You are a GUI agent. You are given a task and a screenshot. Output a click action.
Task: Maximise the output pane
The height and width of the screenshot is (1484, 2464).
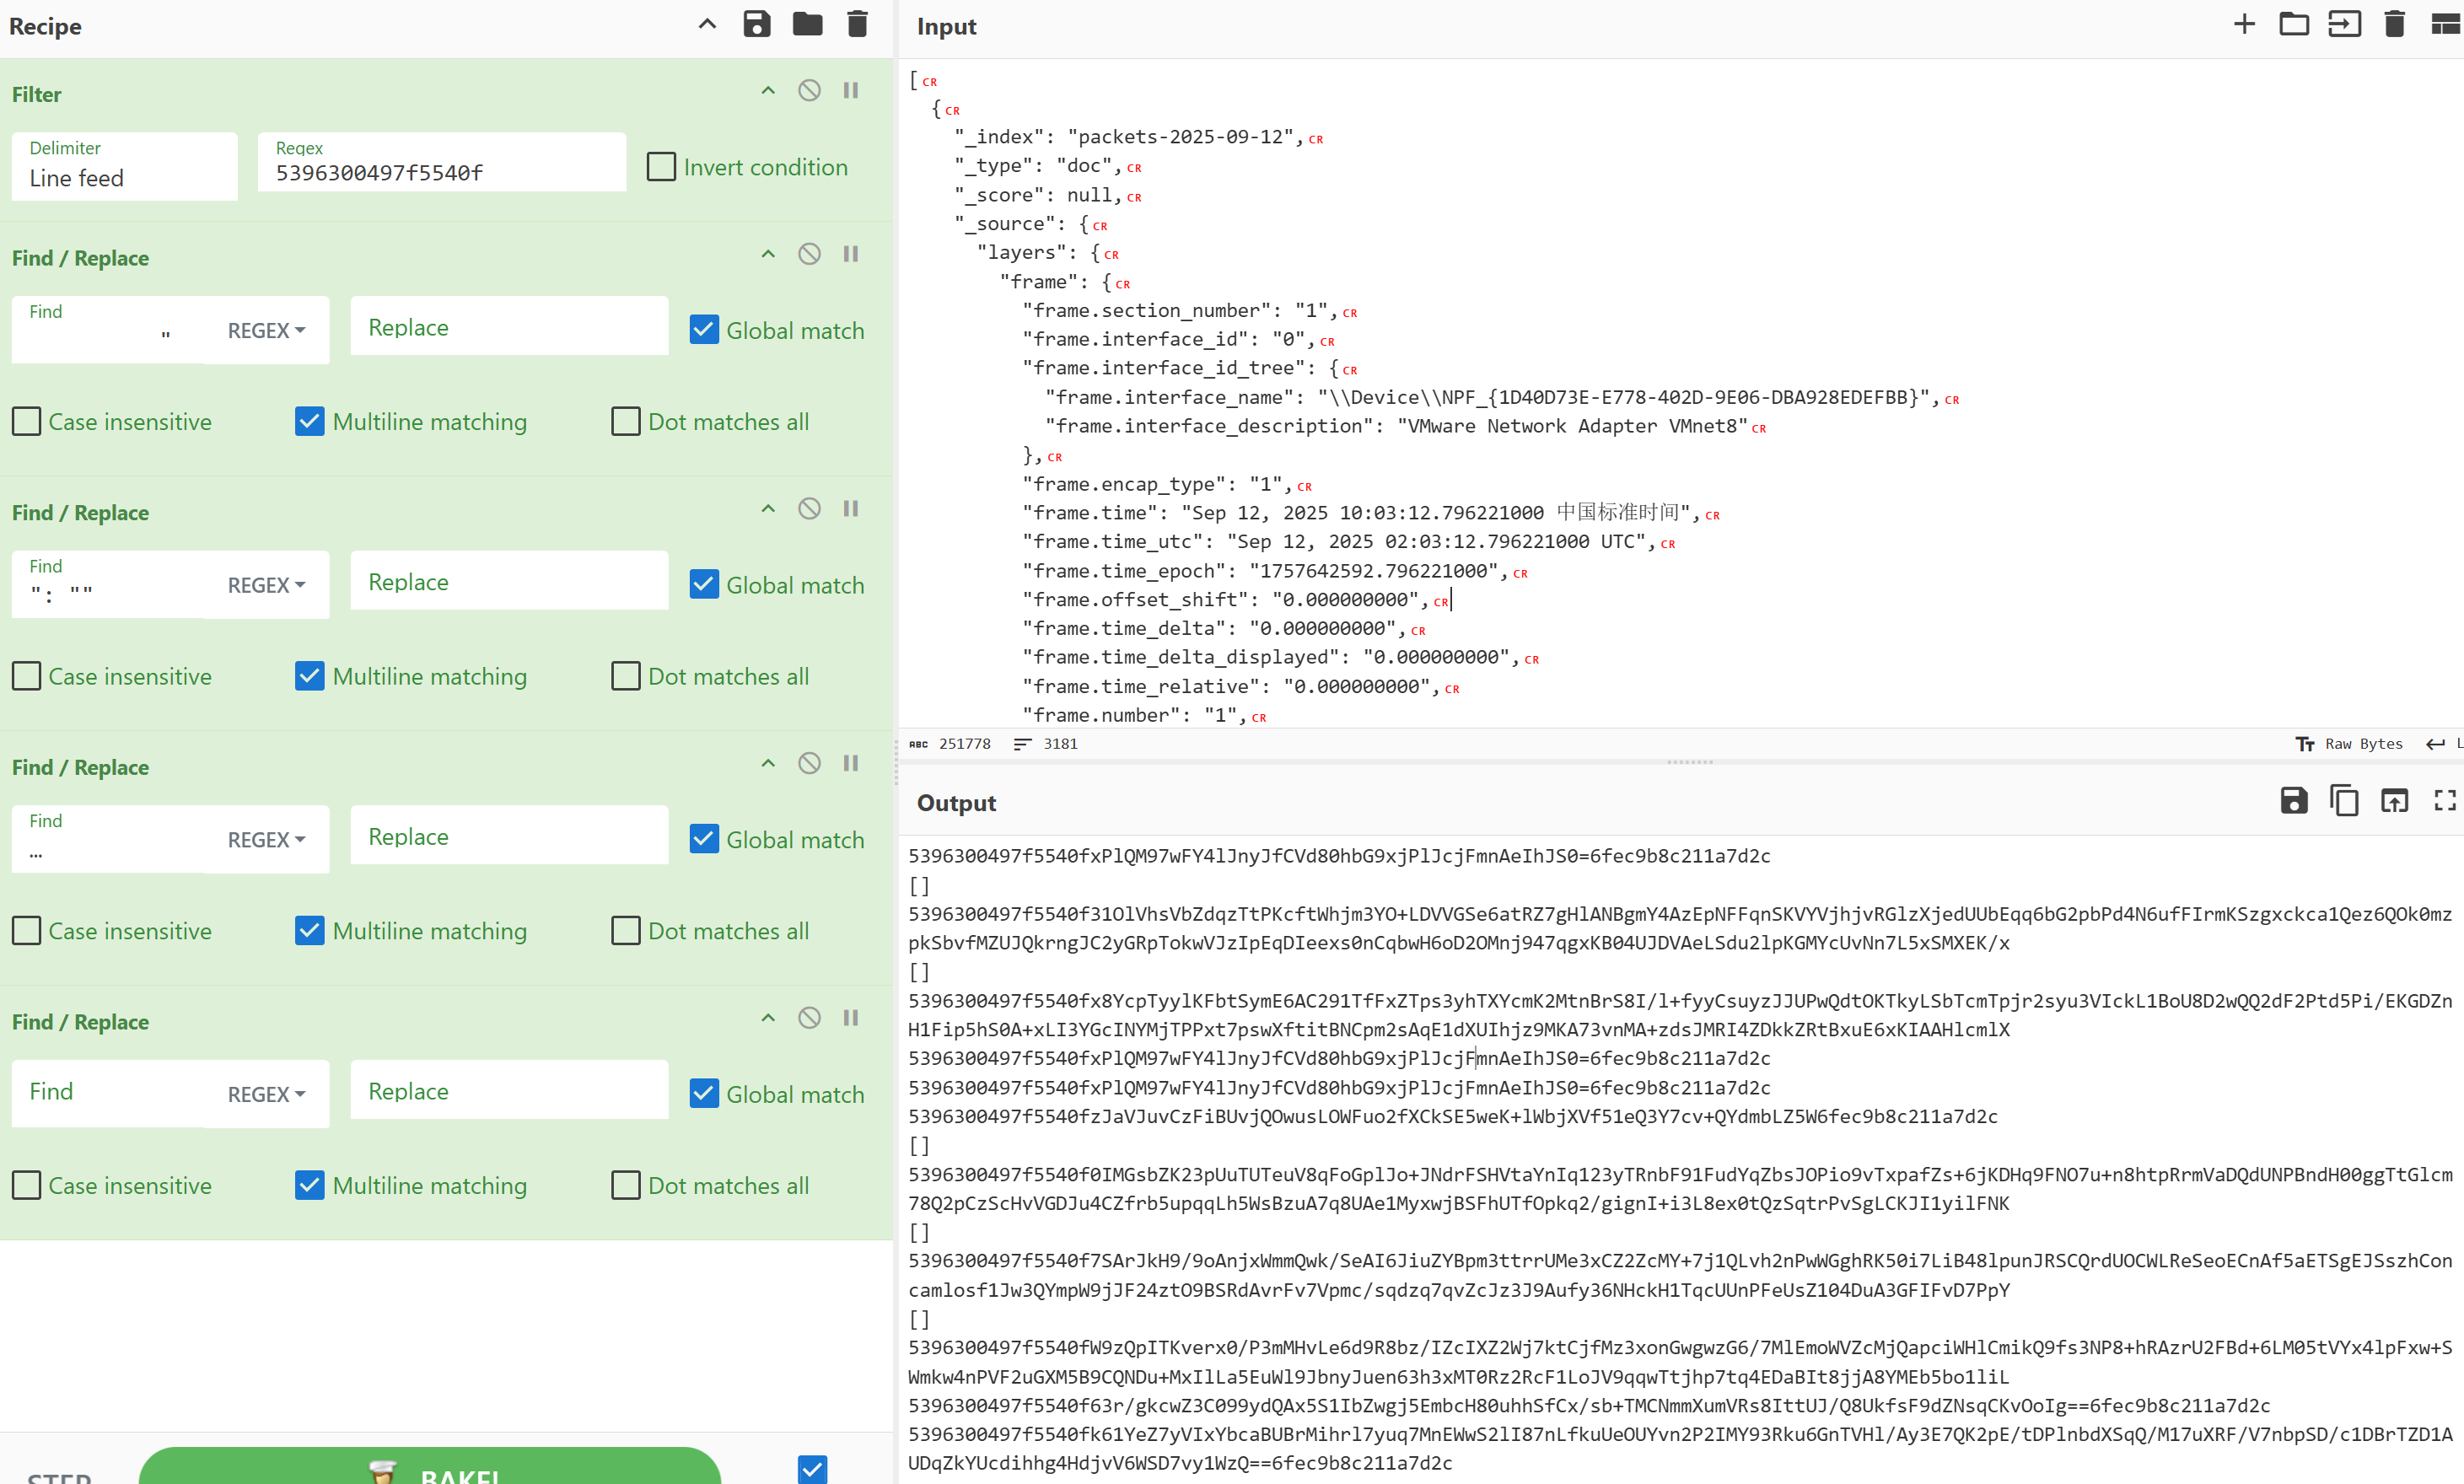coord(2444,801)
